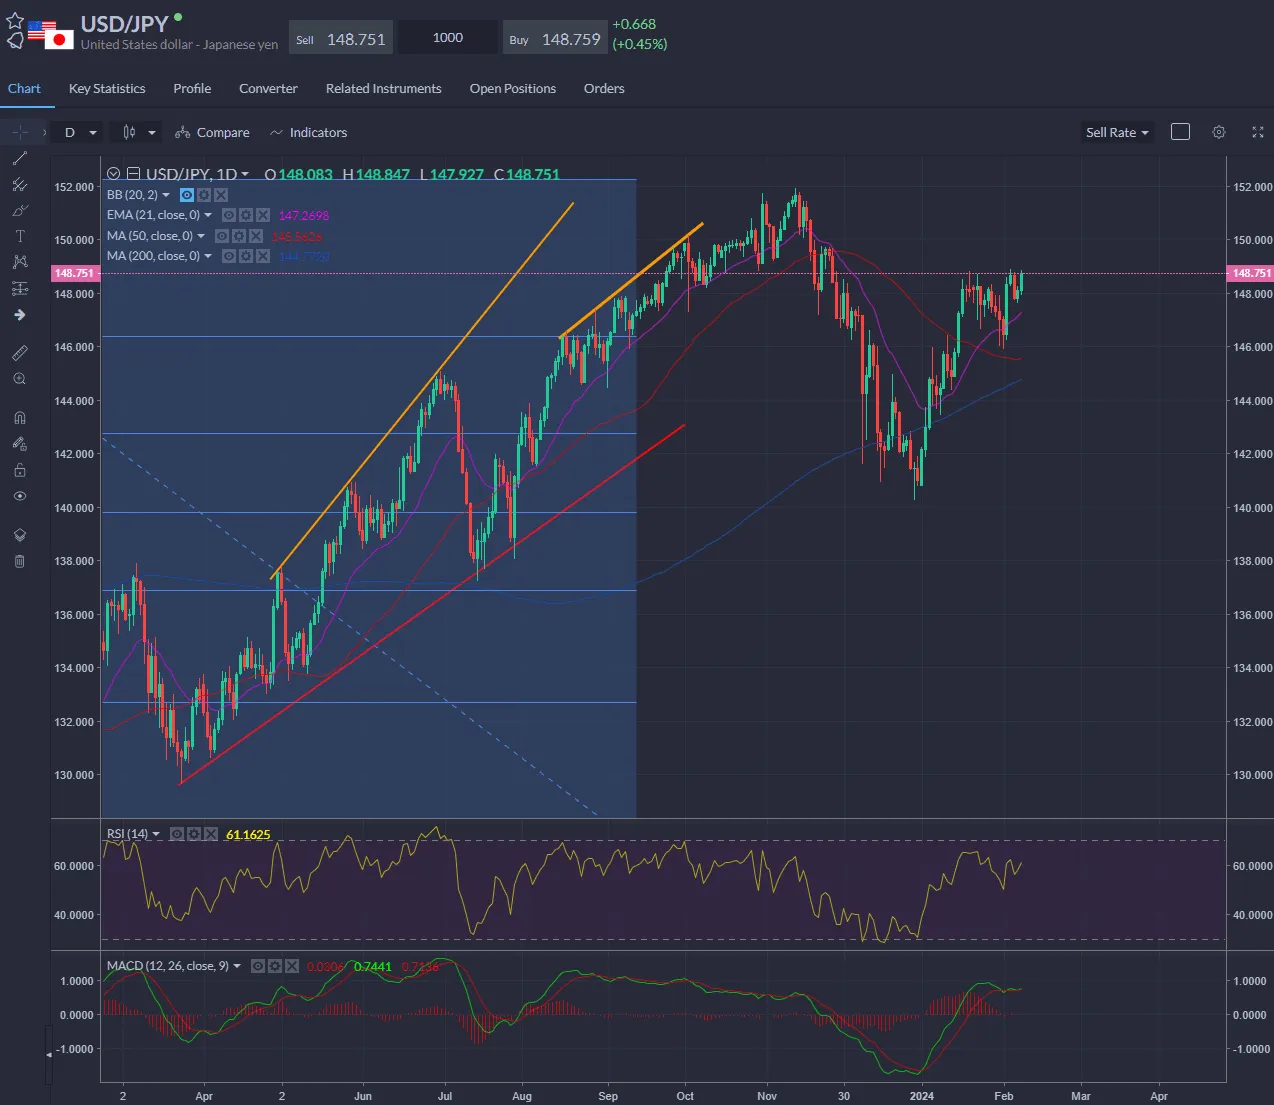
Task: Select the Text annotation tool
Action: pyautogui.click(x=19, y=236)
